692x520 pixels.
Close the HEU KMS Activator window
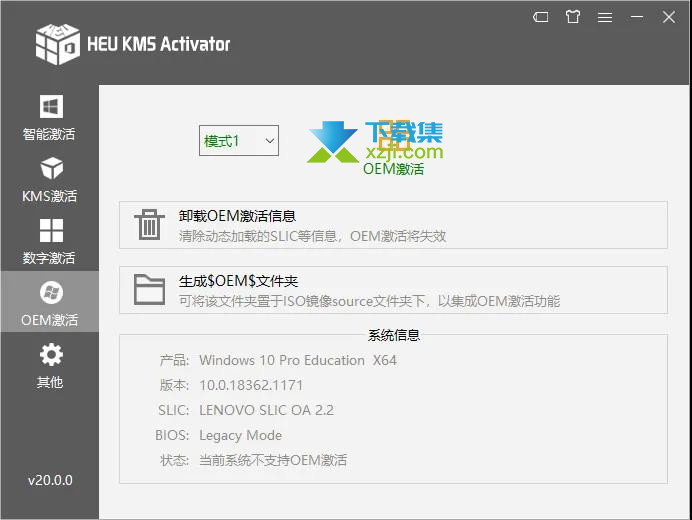tap(669, 17)
